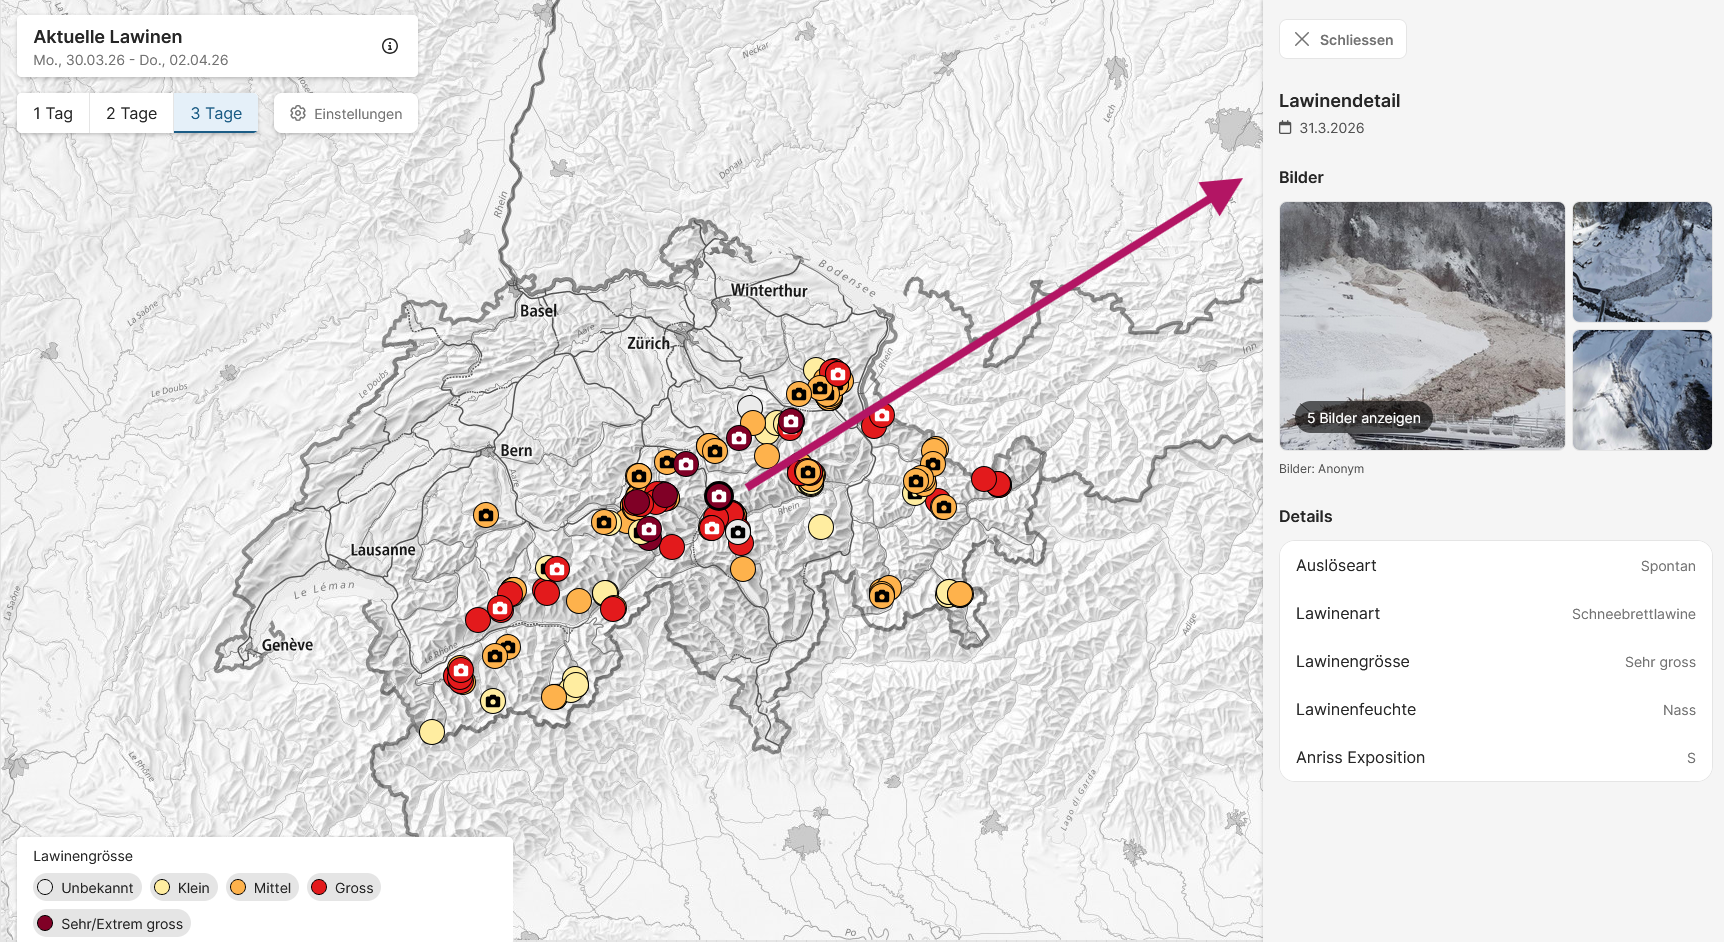Click the info icon beside Aktuelle Lawinen

[x=390, y=46]
